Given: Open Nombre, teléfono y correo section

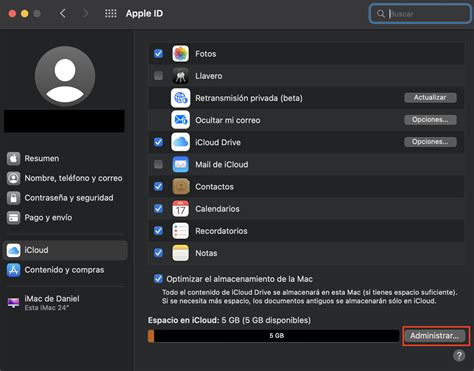Looking at the screenshot, I should [65, 178].
